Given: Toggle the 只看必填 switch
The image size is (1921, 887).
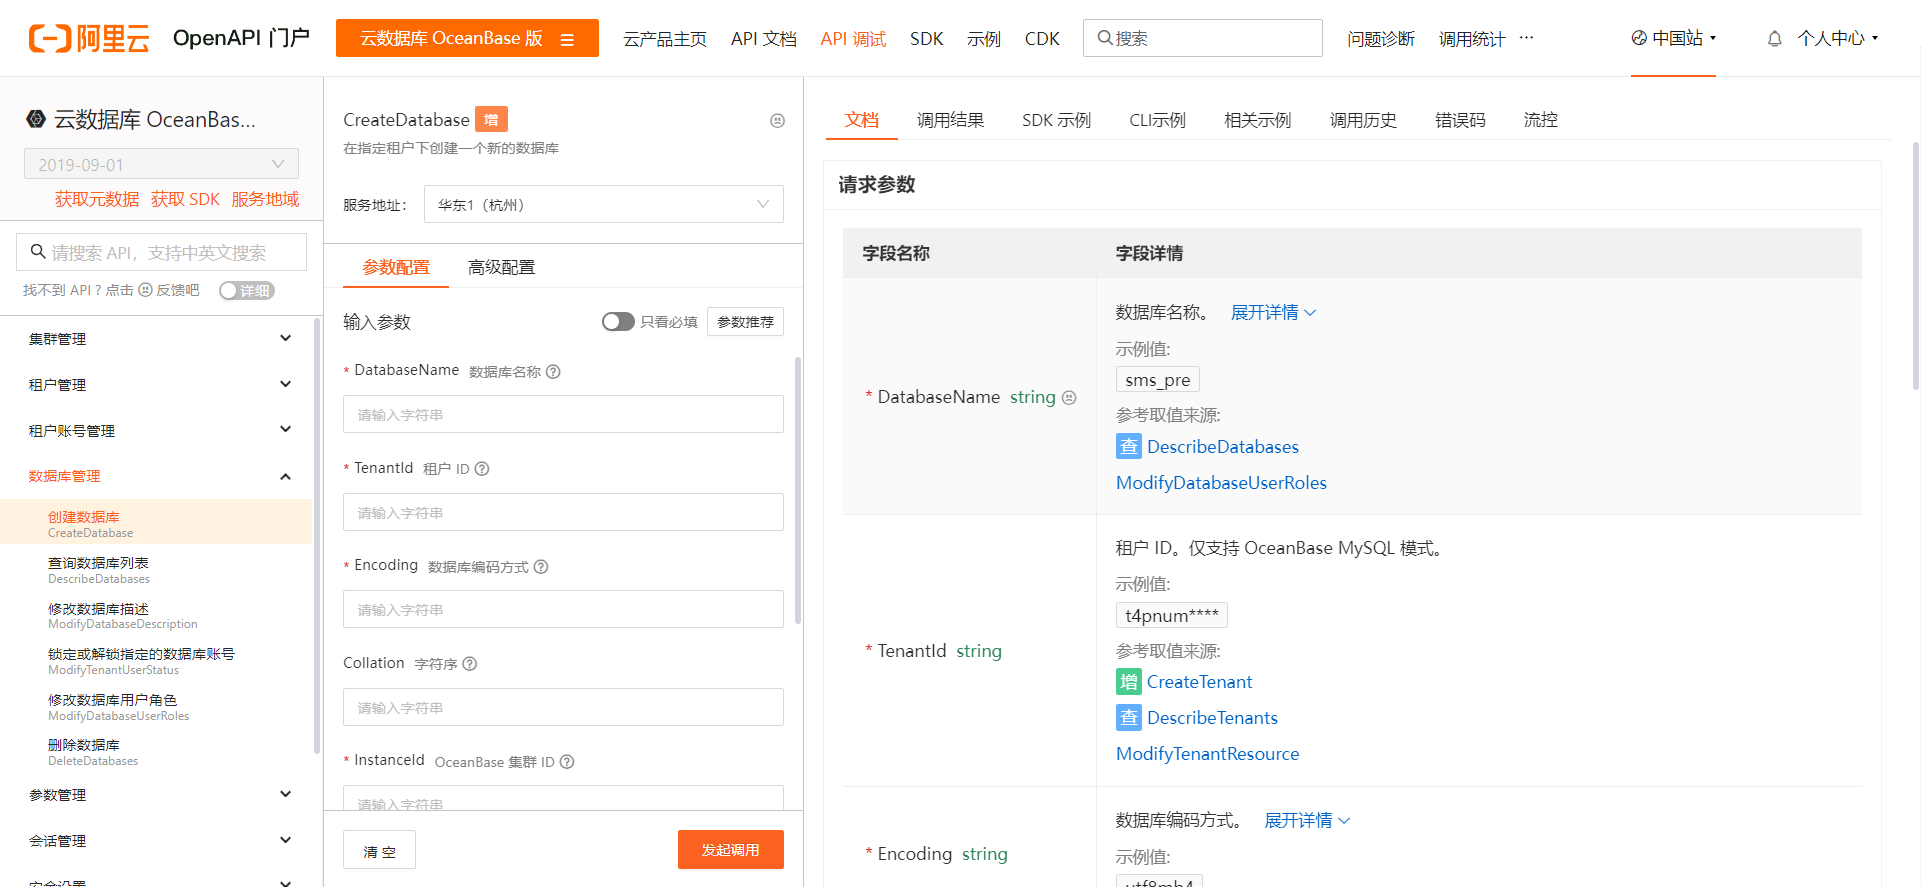Looking at the screenshot, I should (x=618, y=321).
